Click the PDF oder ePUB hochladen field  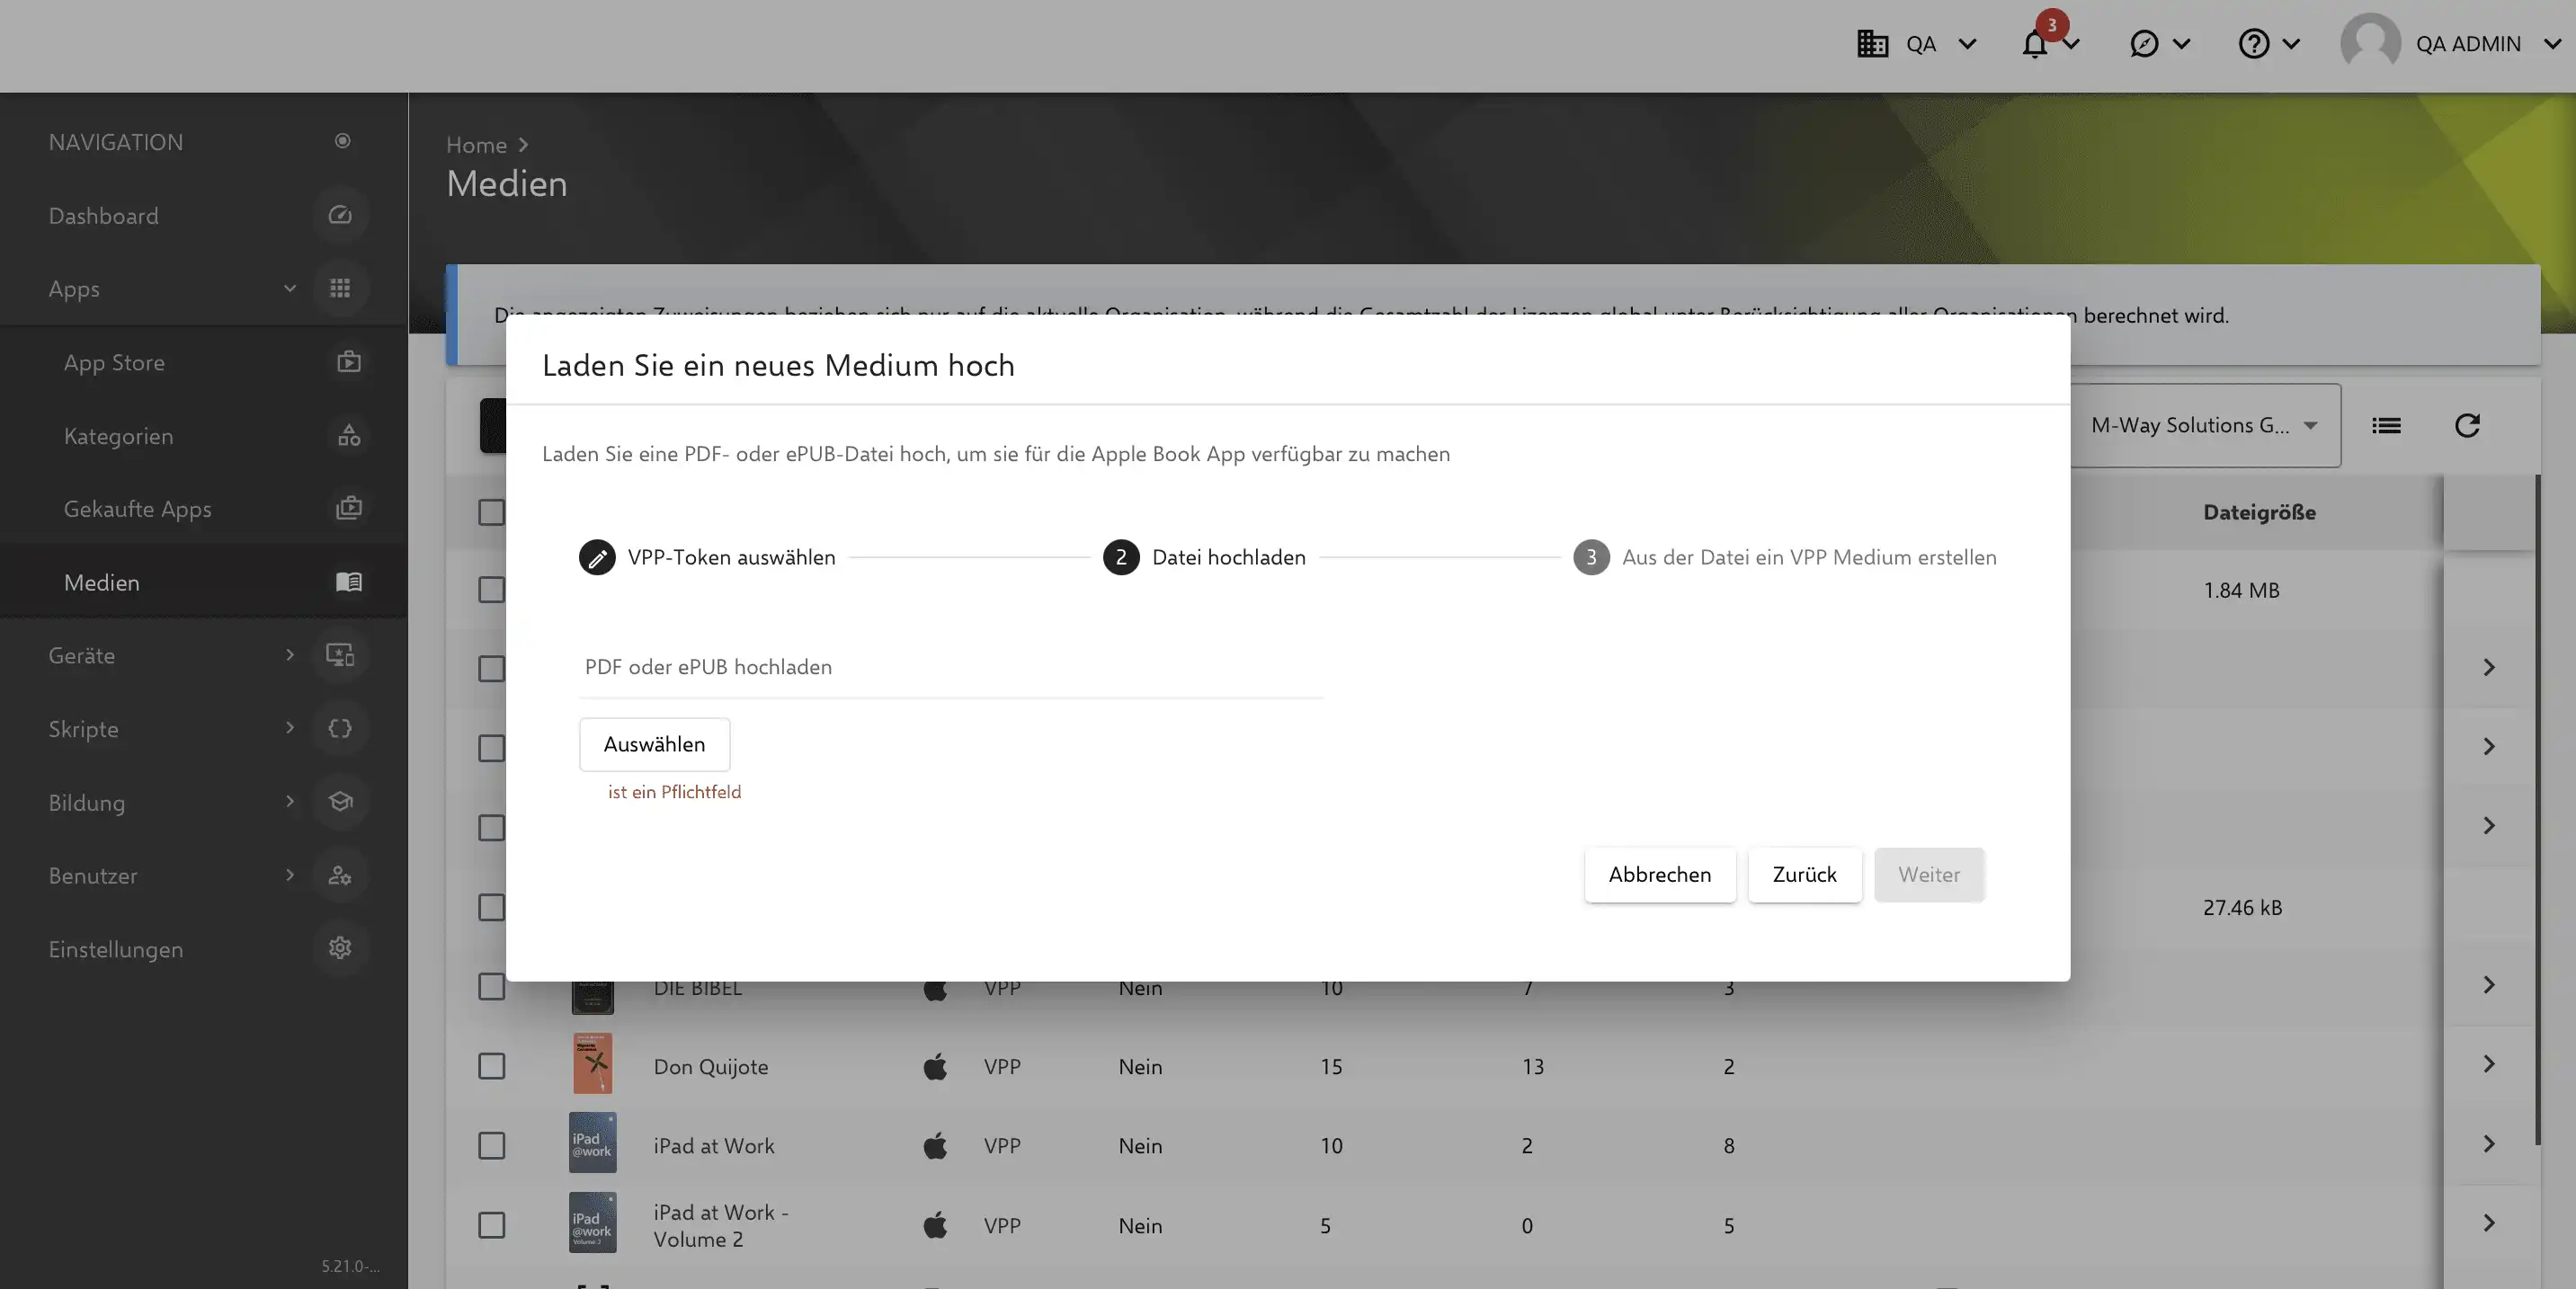pos(951,668)
